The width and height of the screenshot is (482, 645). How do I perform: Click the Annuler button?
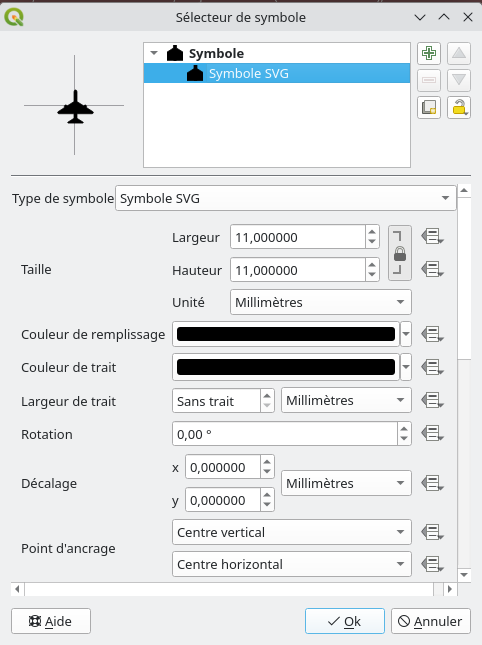pyautogui.click(x=431, y=621)
